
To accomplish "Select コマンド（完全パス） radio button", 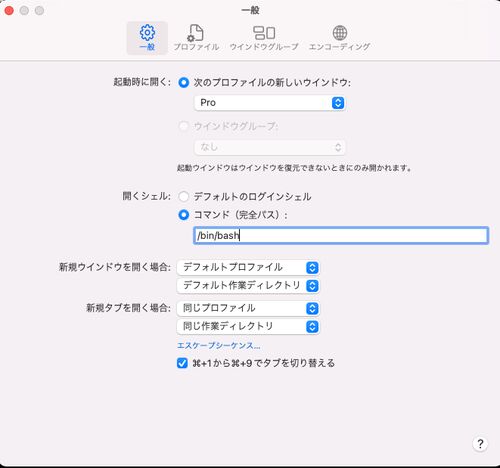I will [184, 215].
